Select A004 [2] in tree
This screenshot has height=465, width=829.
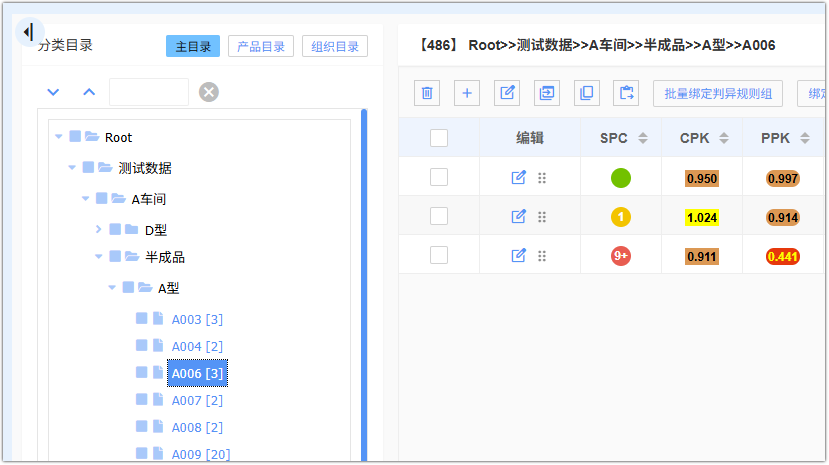pos(197,346)
